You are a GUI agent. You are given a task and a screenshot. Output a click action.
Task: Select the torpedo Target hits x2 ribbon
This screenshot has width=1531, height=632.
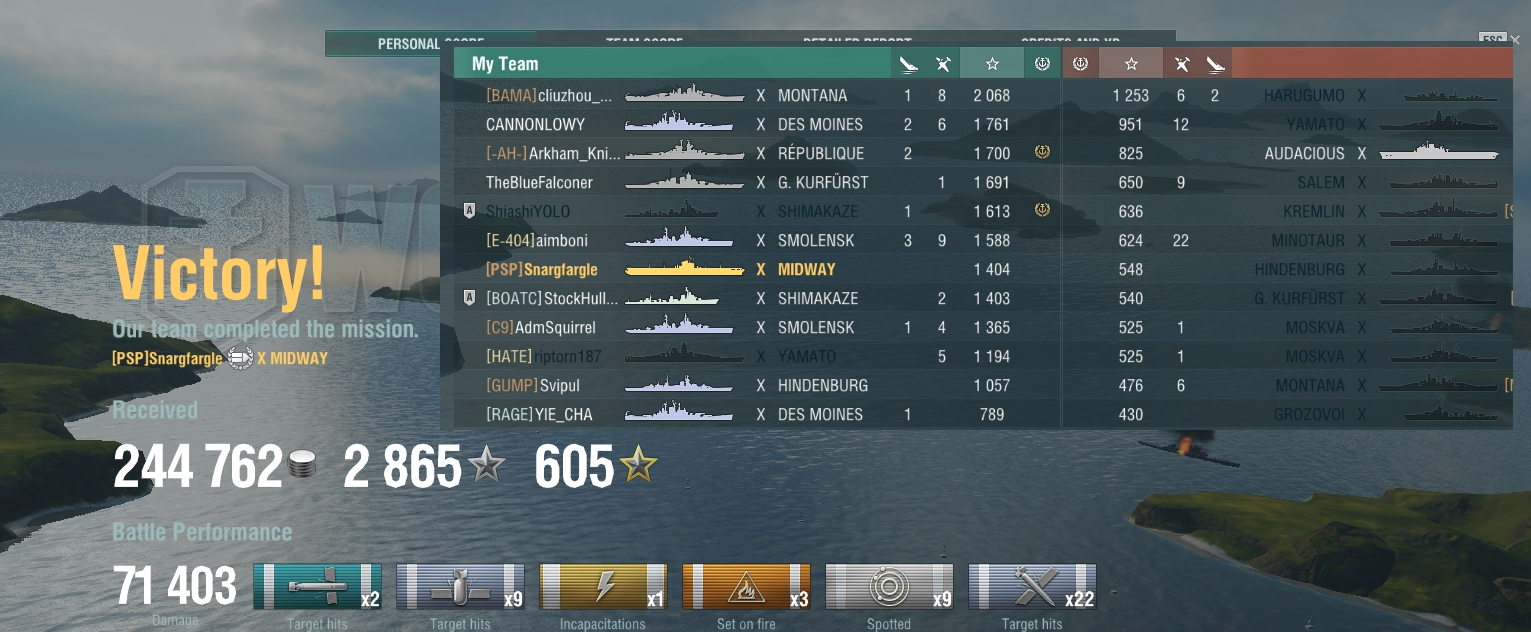(318, 587)
